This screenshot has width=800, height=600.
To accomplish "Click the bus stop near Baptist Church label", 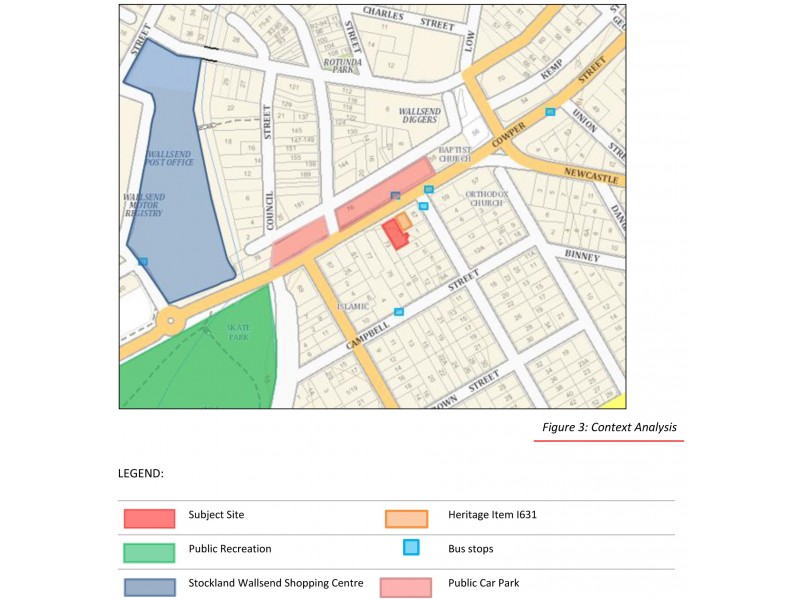I will click(x=428, y=189).
